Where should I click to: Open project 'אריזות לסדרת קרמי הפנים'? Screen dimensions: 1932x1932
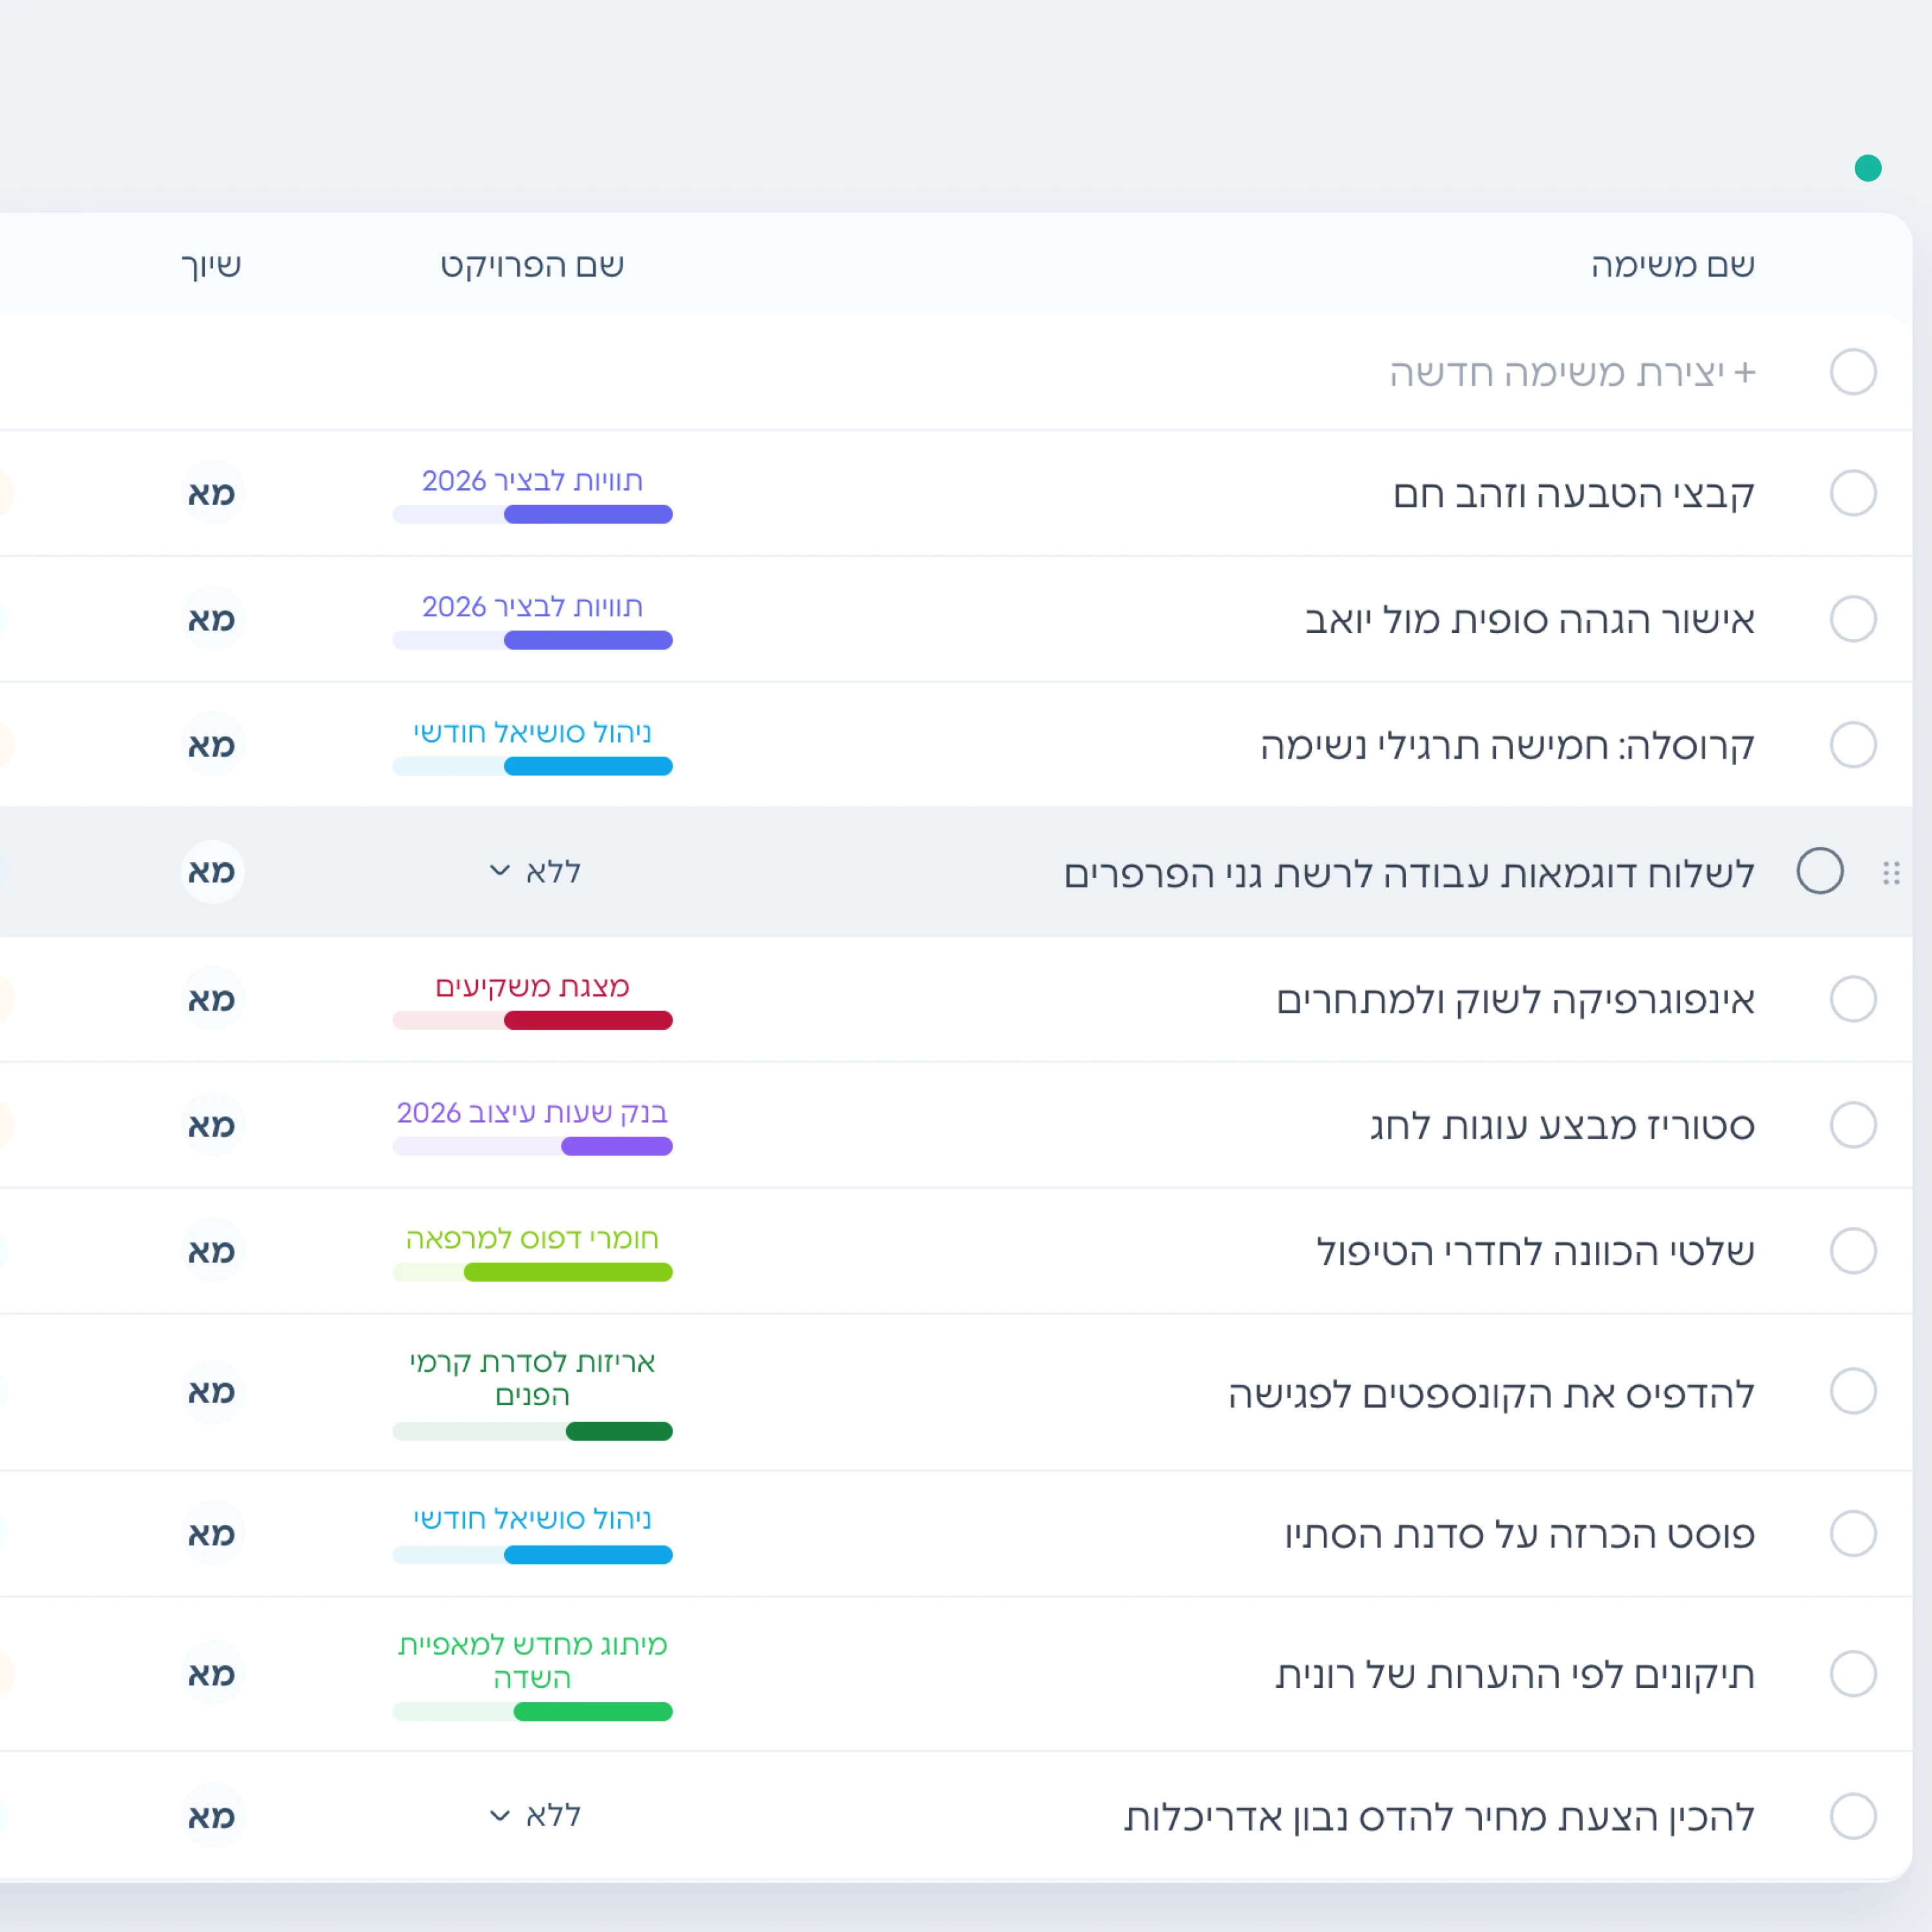pos(532,1378)
